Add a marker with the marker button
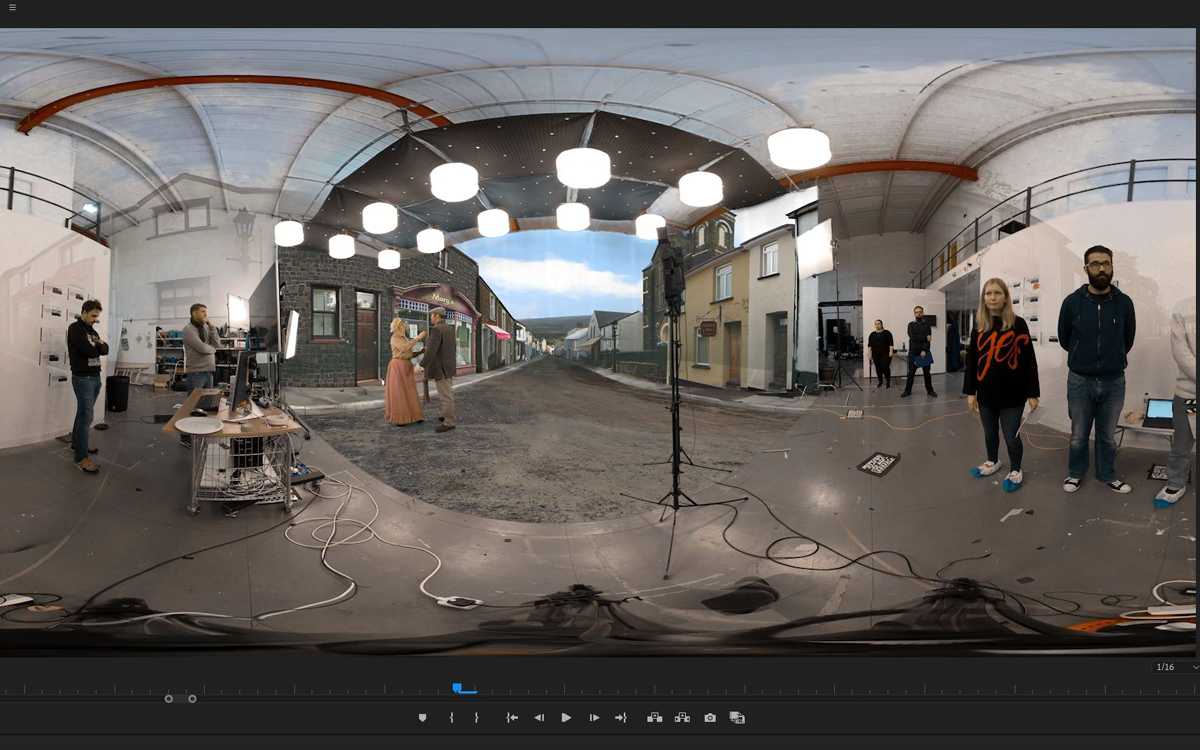This screenshot has width=1200, height=750. coord(423,718)
